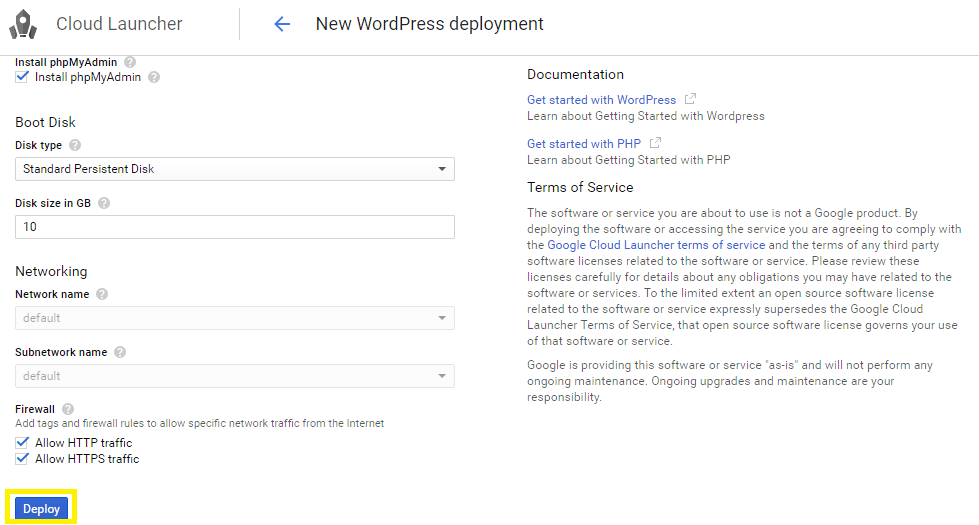The height and width of the screenshot is (525, 979).
Task: Expand the Subnetwork name dropdown
Action: 235,376
